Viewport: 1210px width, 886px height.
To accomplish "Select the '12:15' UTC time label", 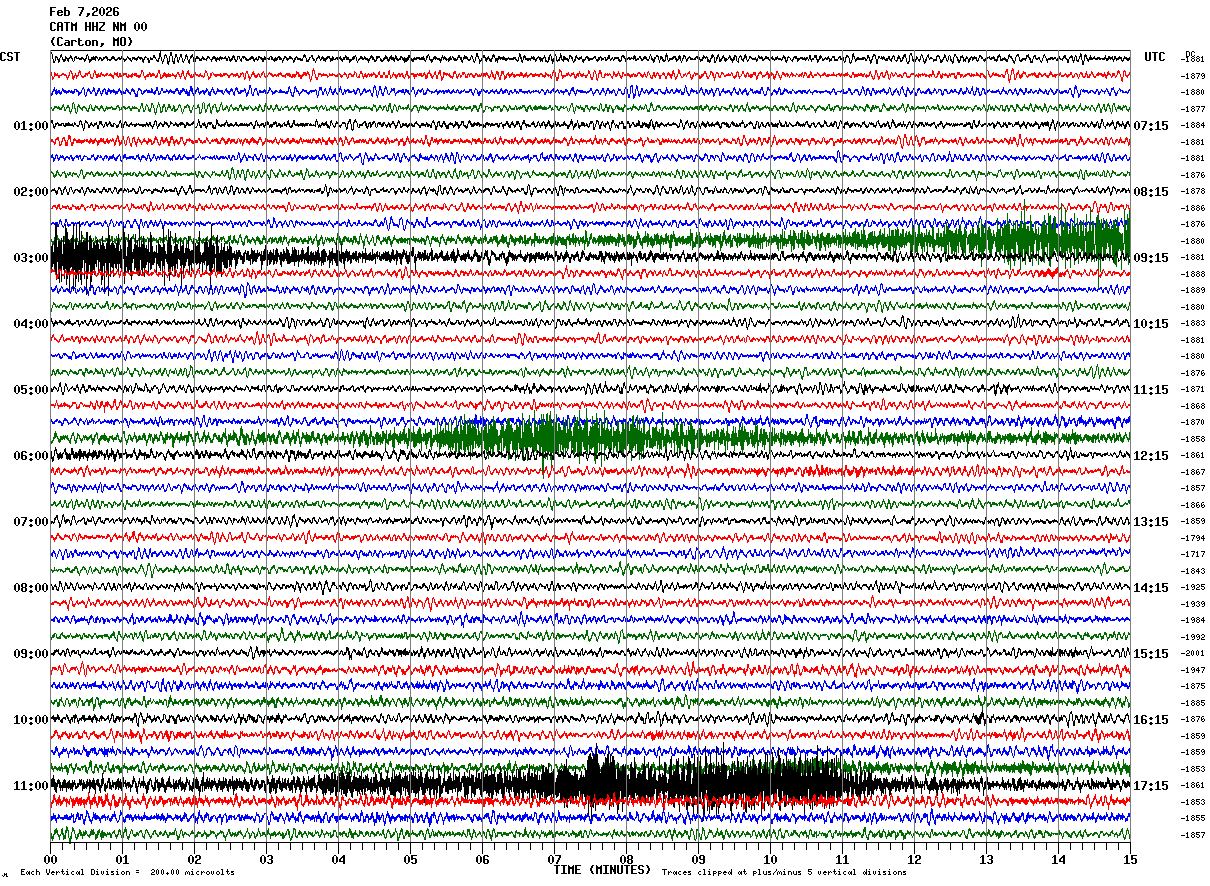I will (x=1151, y=456).
